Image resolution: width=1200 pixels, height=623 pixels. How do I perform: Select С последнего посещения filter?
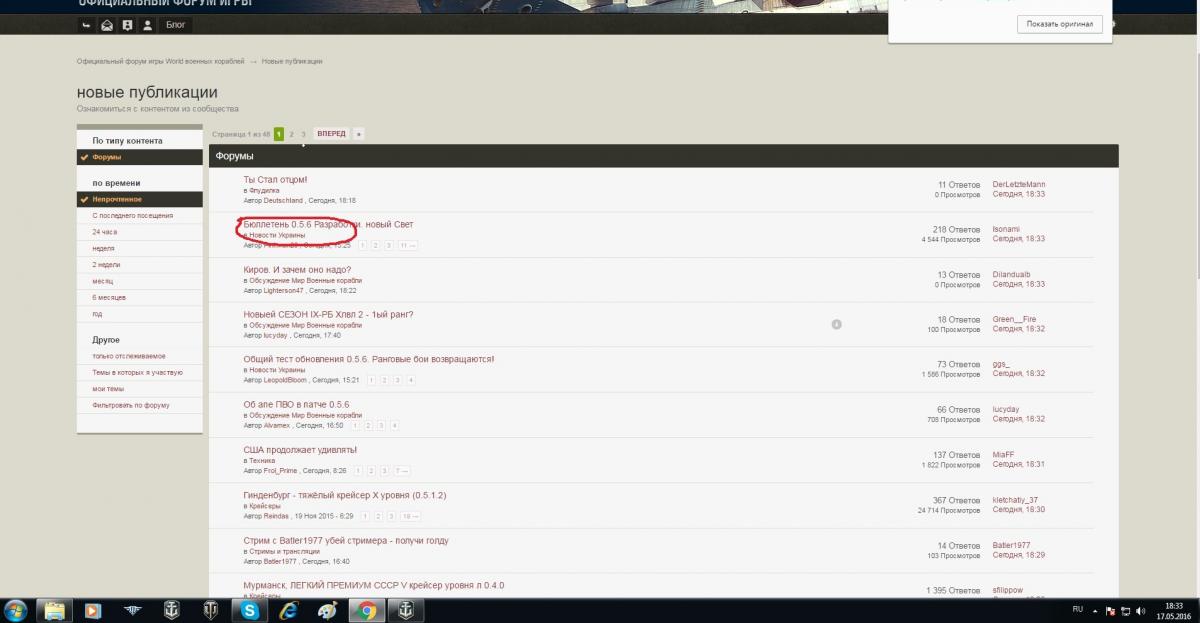point(133,215)
